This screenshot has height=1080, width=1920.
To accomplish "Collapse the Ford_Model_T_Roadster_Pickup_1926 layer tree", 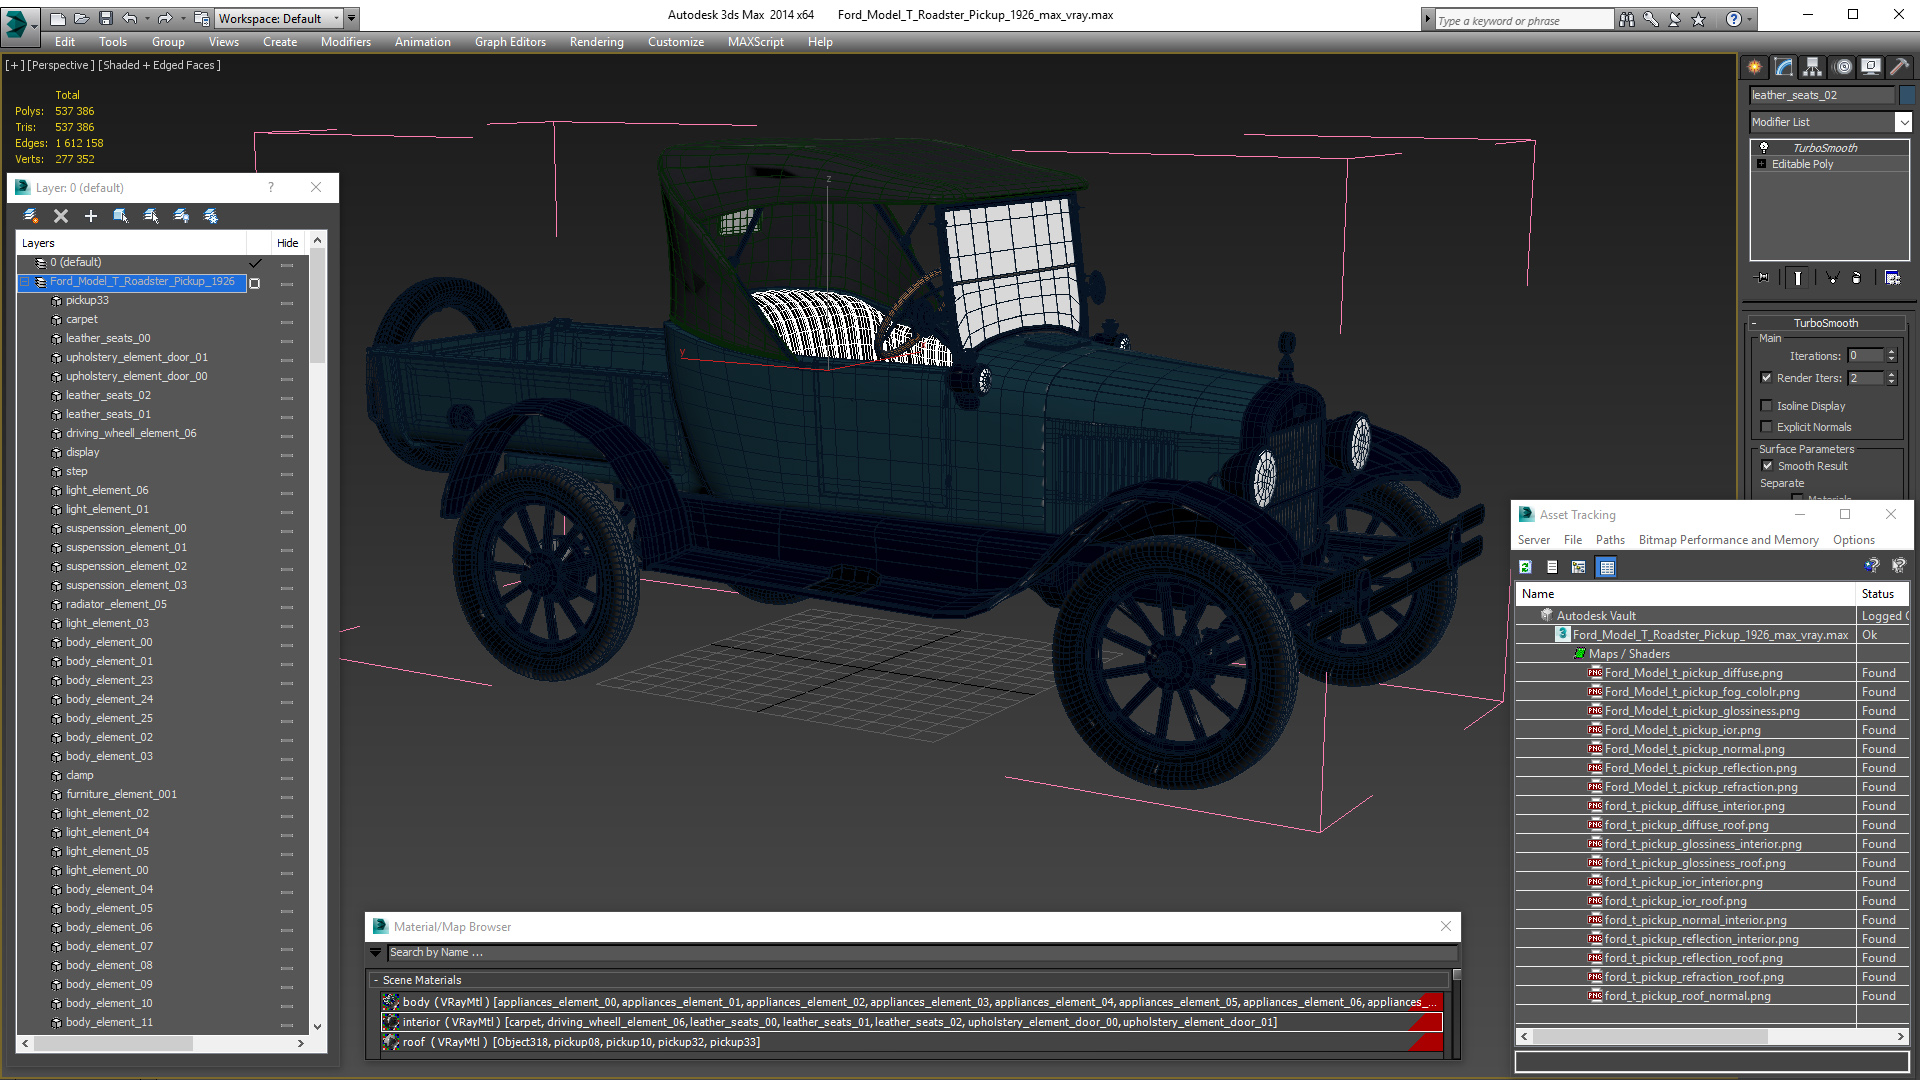I will tap(25, 282).
